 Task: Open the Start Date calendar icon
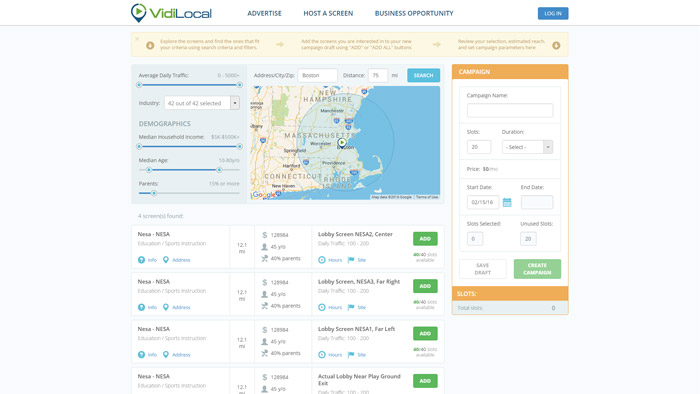click(x=507, y=202)
